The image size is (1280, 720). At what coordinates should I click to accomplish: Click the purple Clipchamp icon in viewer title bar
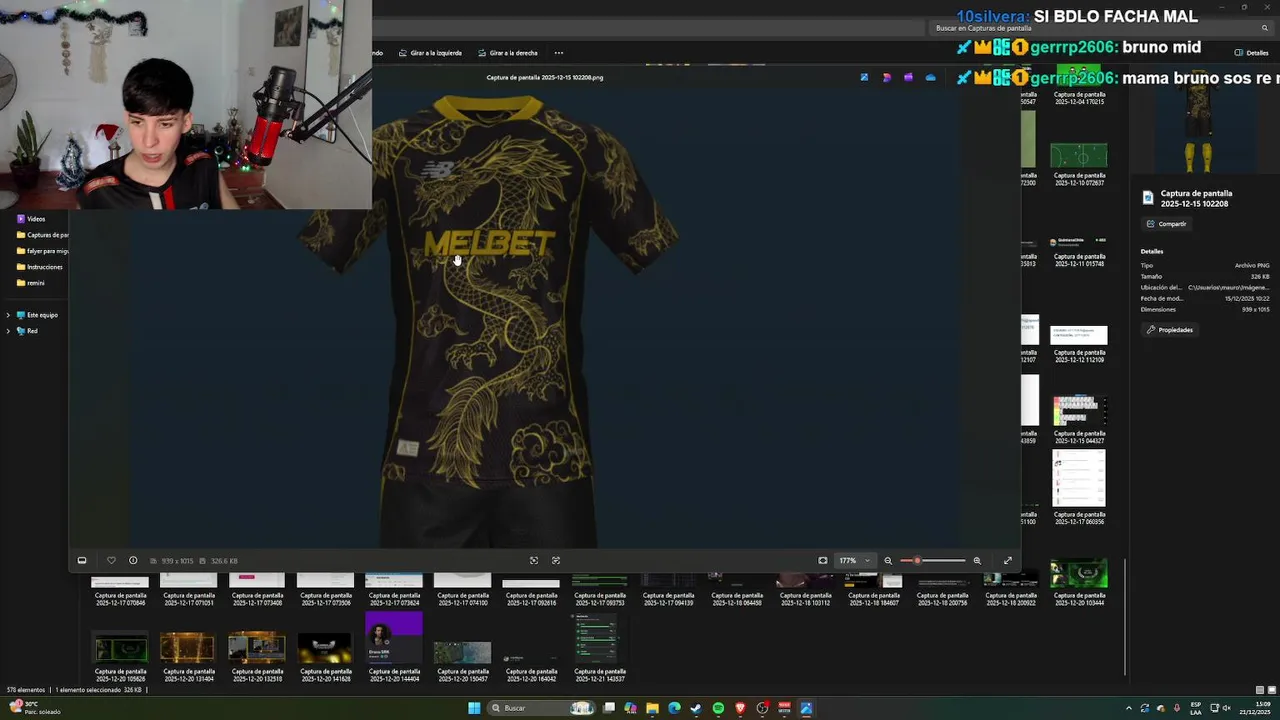point(908,77)
